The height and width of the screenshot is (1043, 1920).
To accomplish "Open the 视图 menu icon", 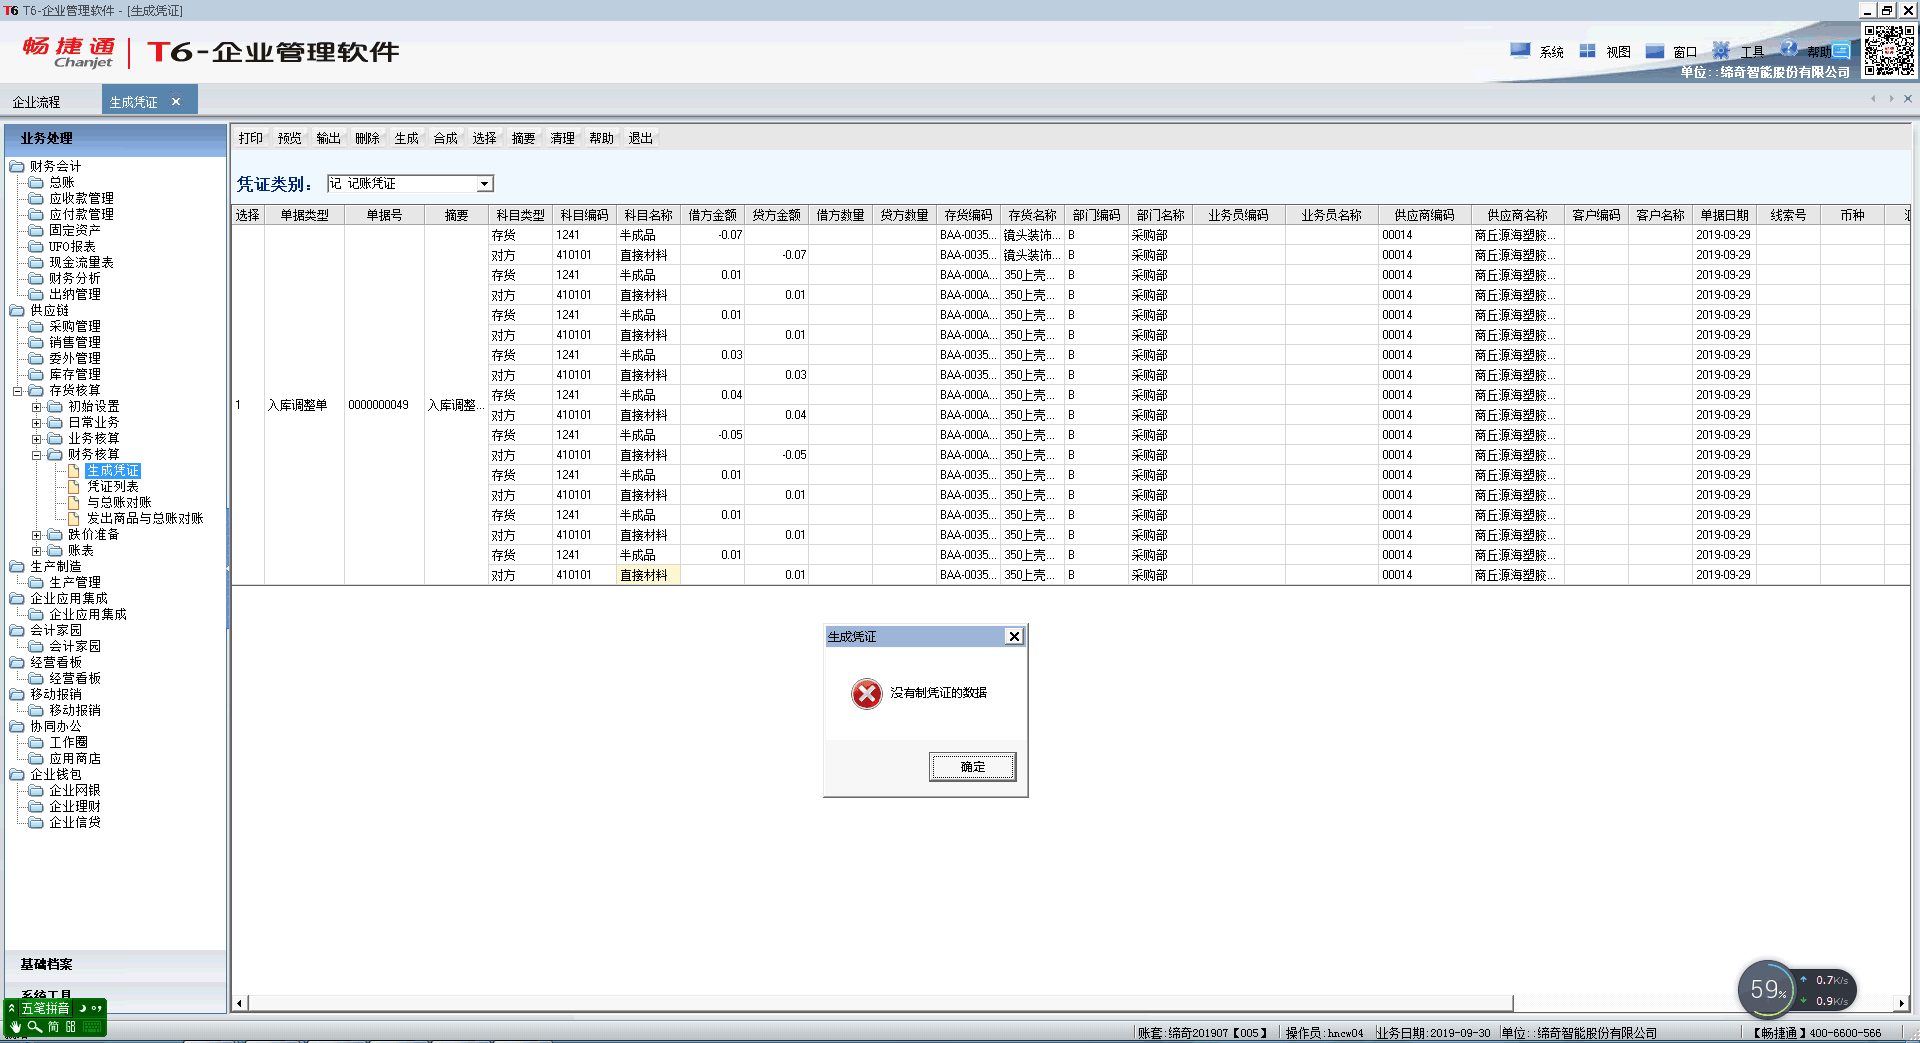I will (1587, 50).
